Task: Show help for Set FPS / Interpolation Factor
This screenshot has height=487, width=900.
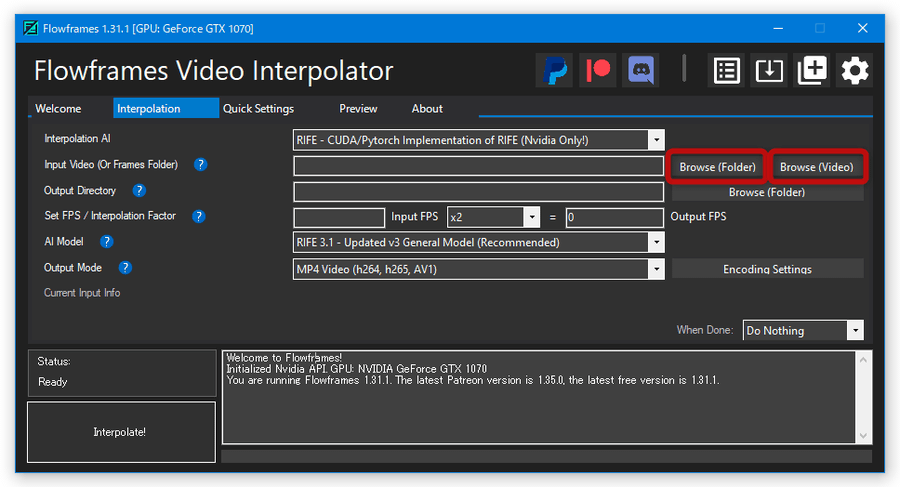Action: pyautogui.click(x=198, y=216)
